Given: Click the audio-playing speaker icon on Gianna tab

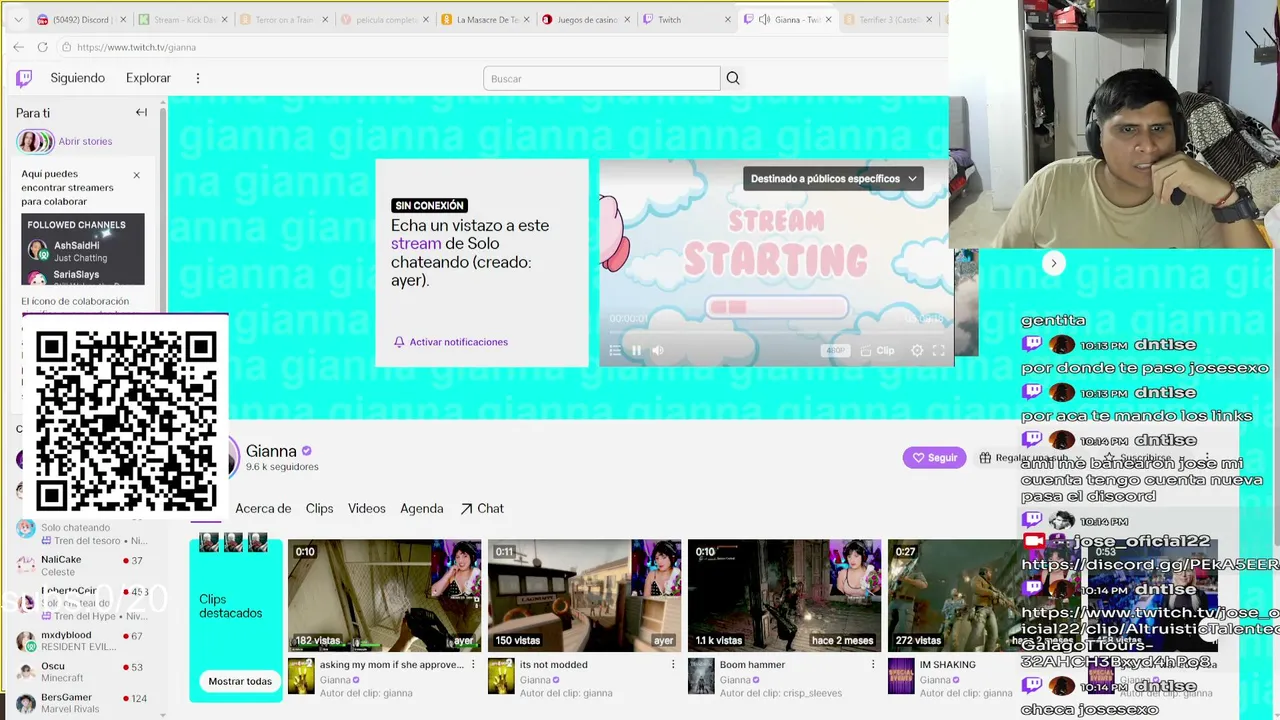Looking at the screenshot, I should [x=764, y=20].
